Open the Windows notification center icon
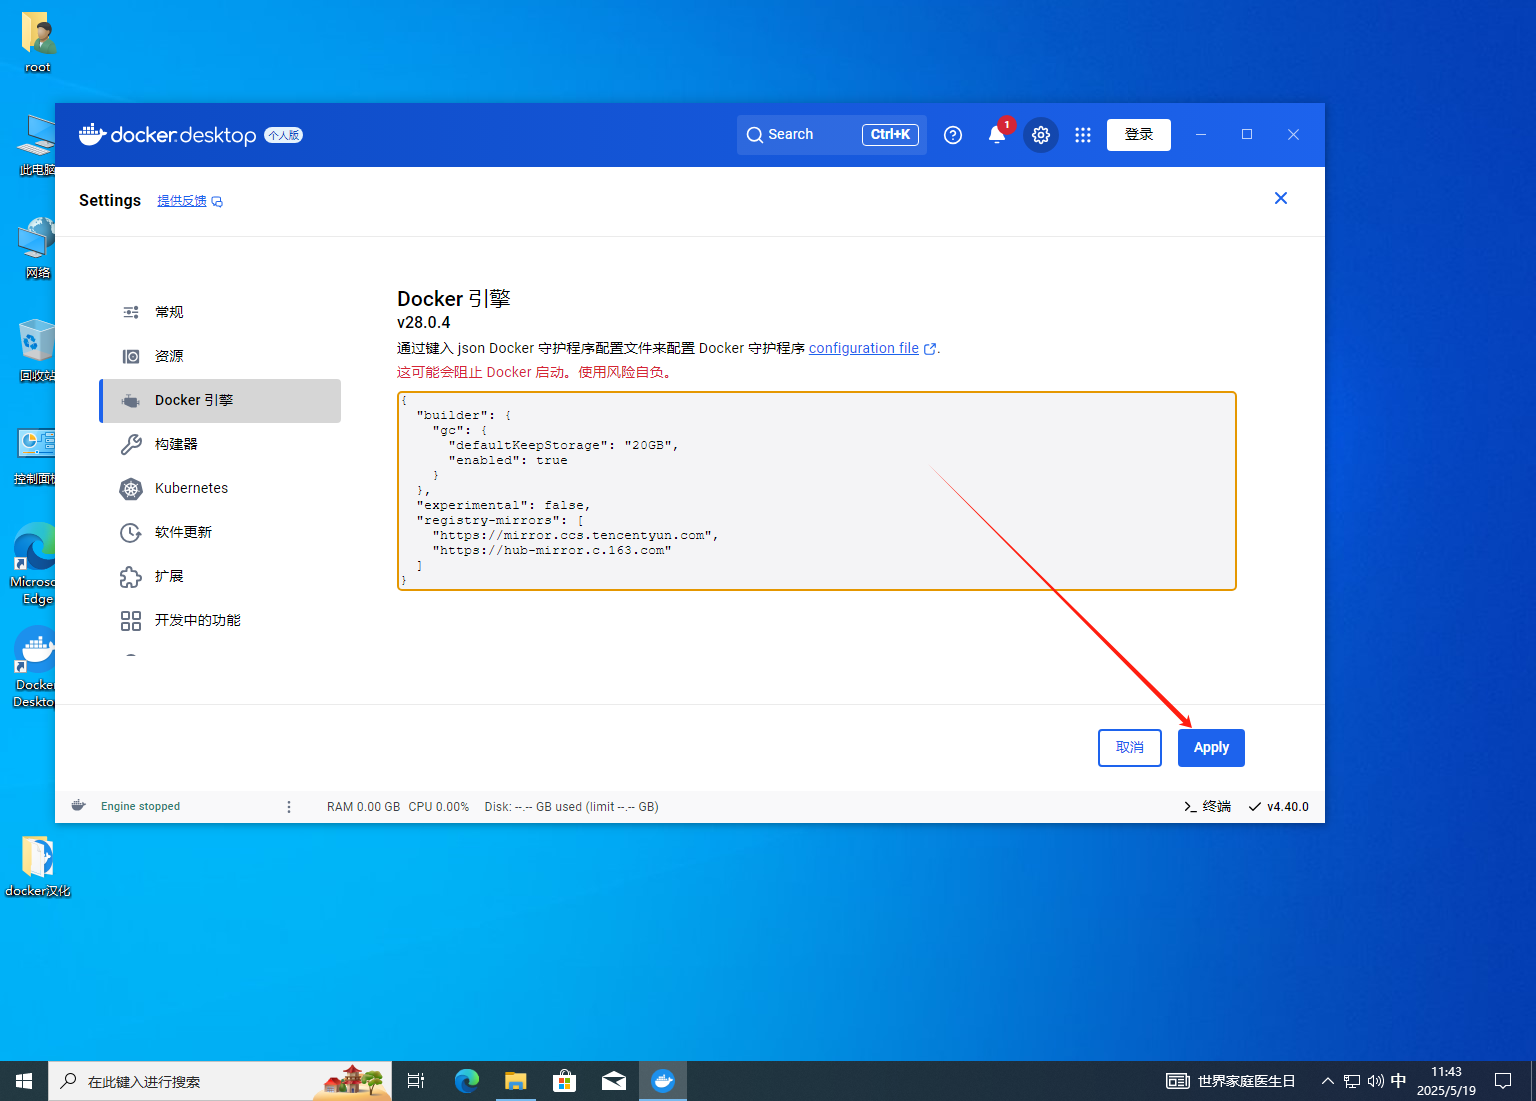The image size is (1536, 1101). 1503,1081
